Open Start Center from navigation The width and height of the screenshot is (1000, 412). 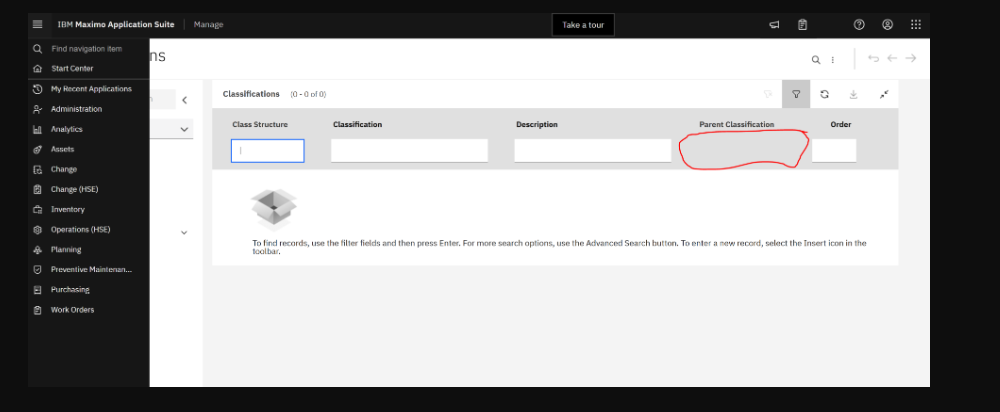[x=71, y=69]
